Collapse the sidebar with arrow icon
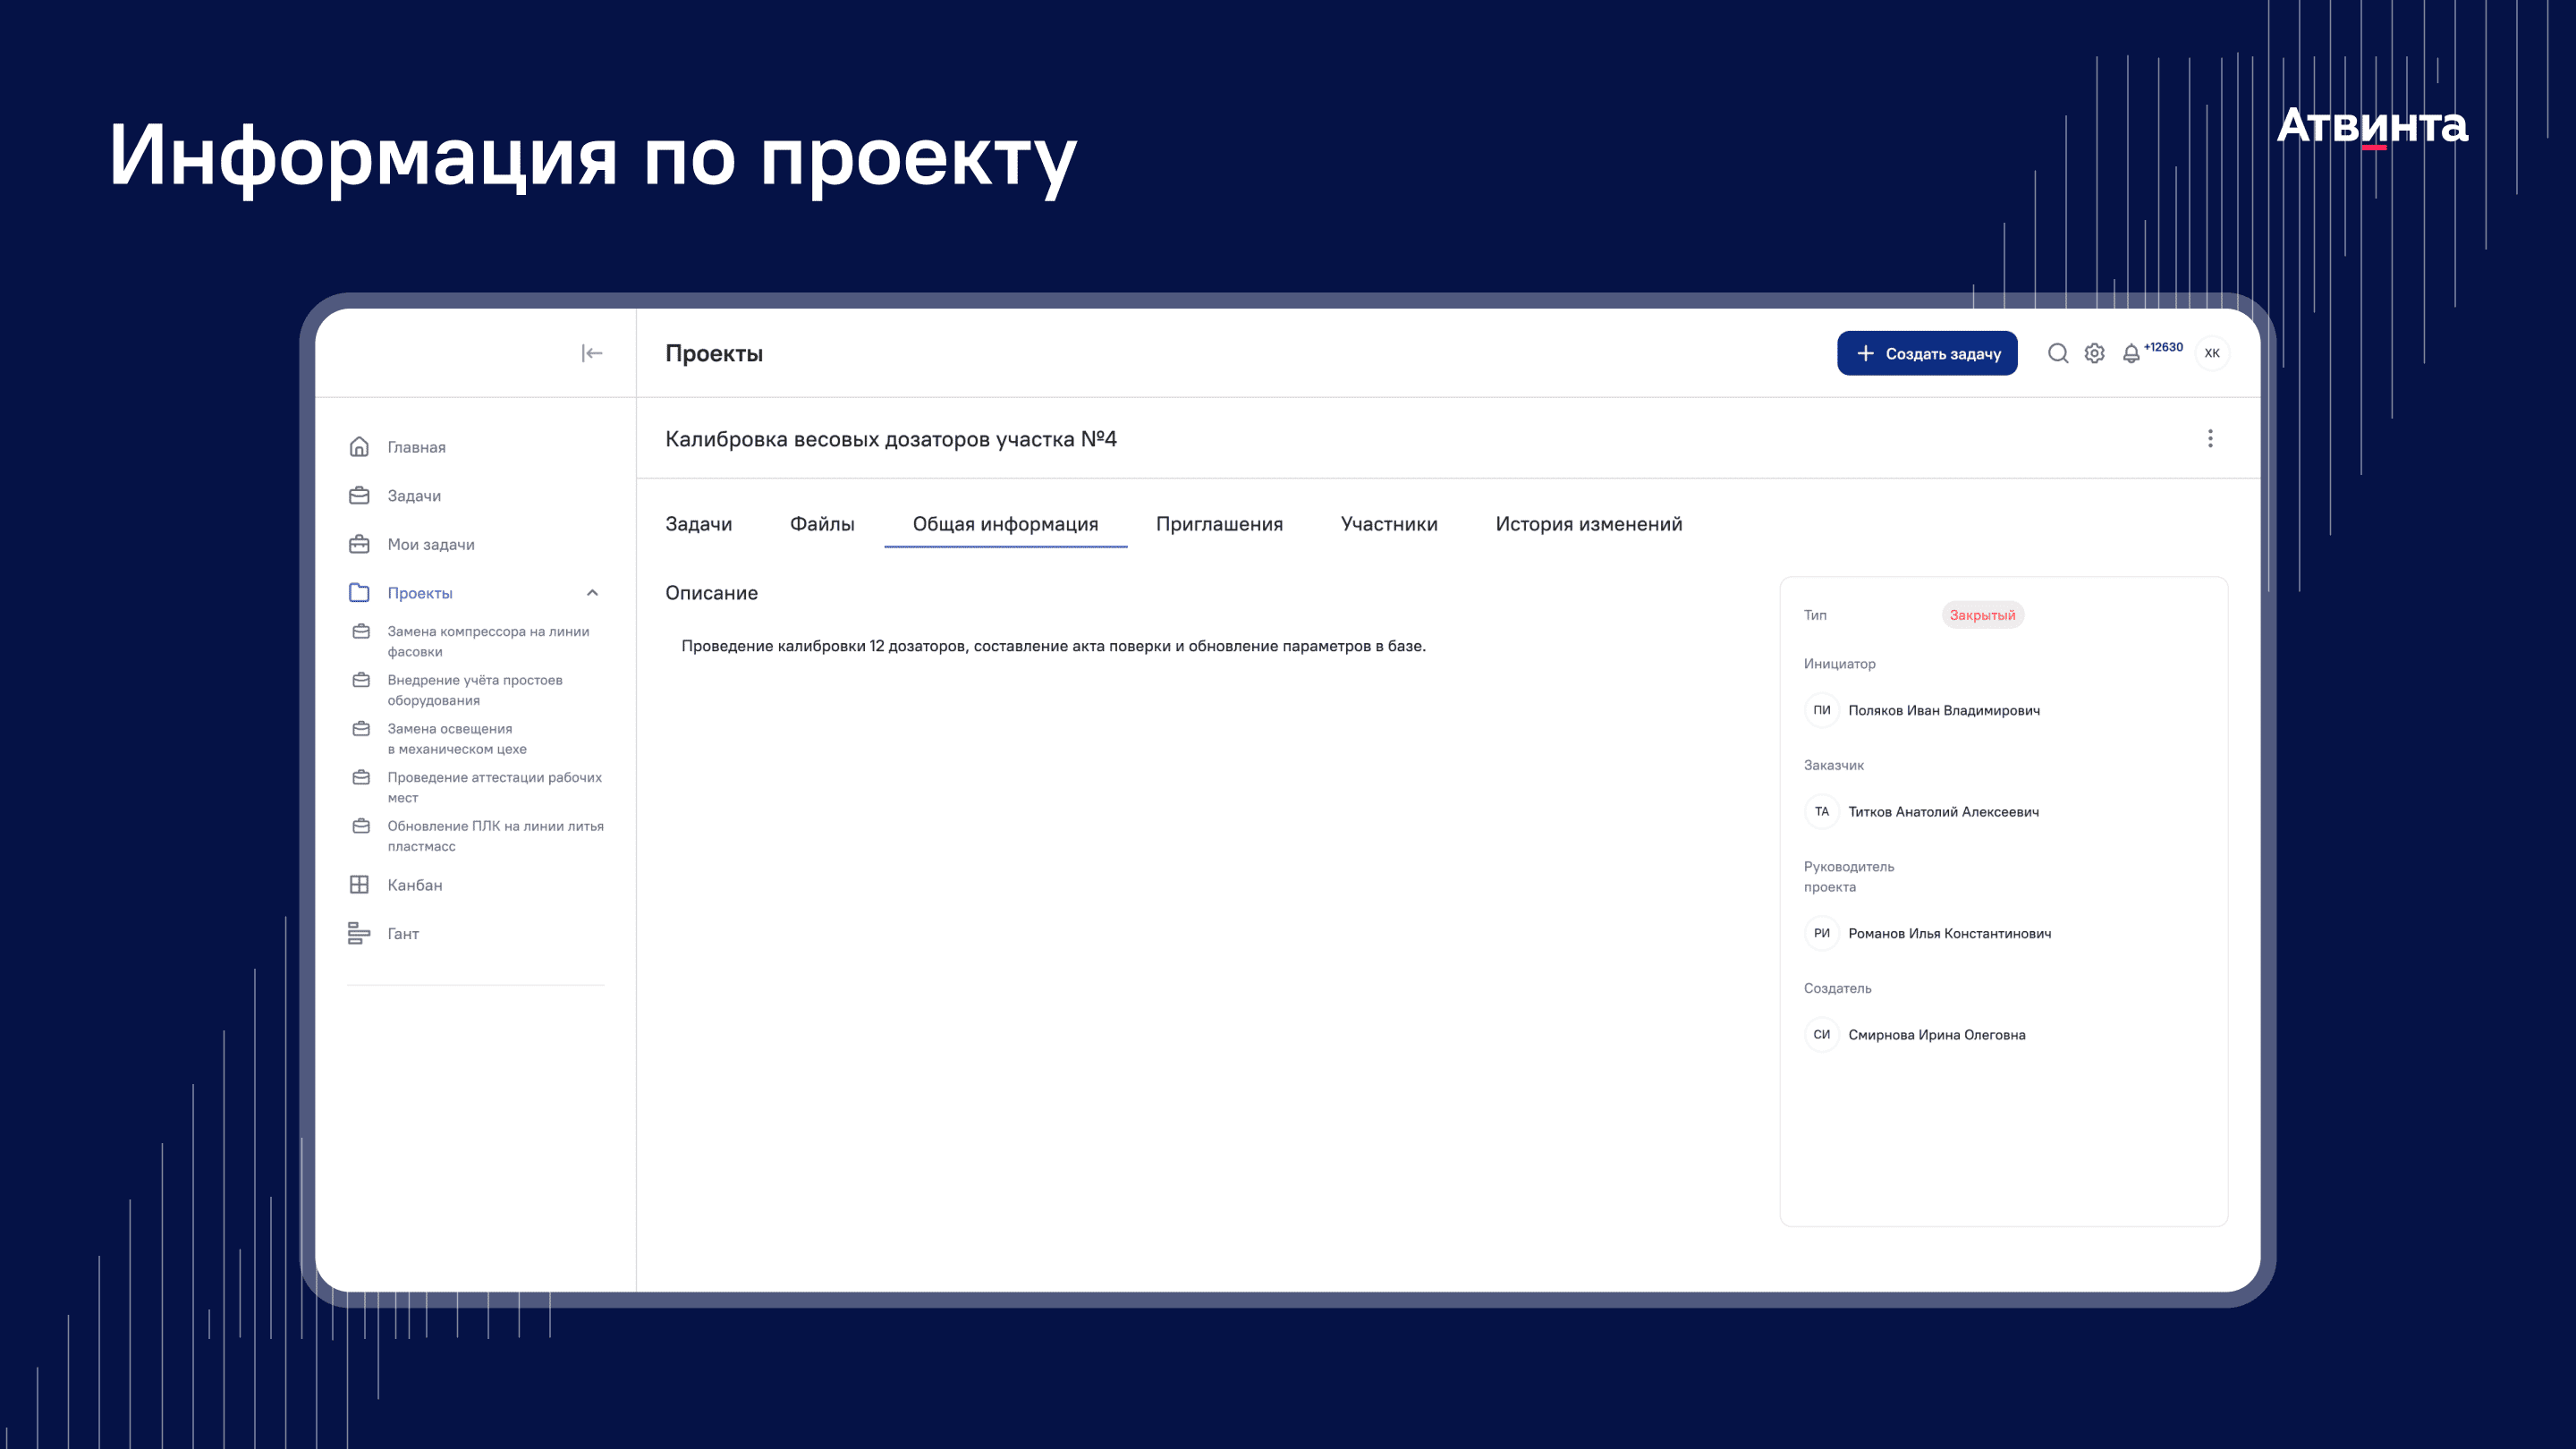 click(x=592, y=353)
